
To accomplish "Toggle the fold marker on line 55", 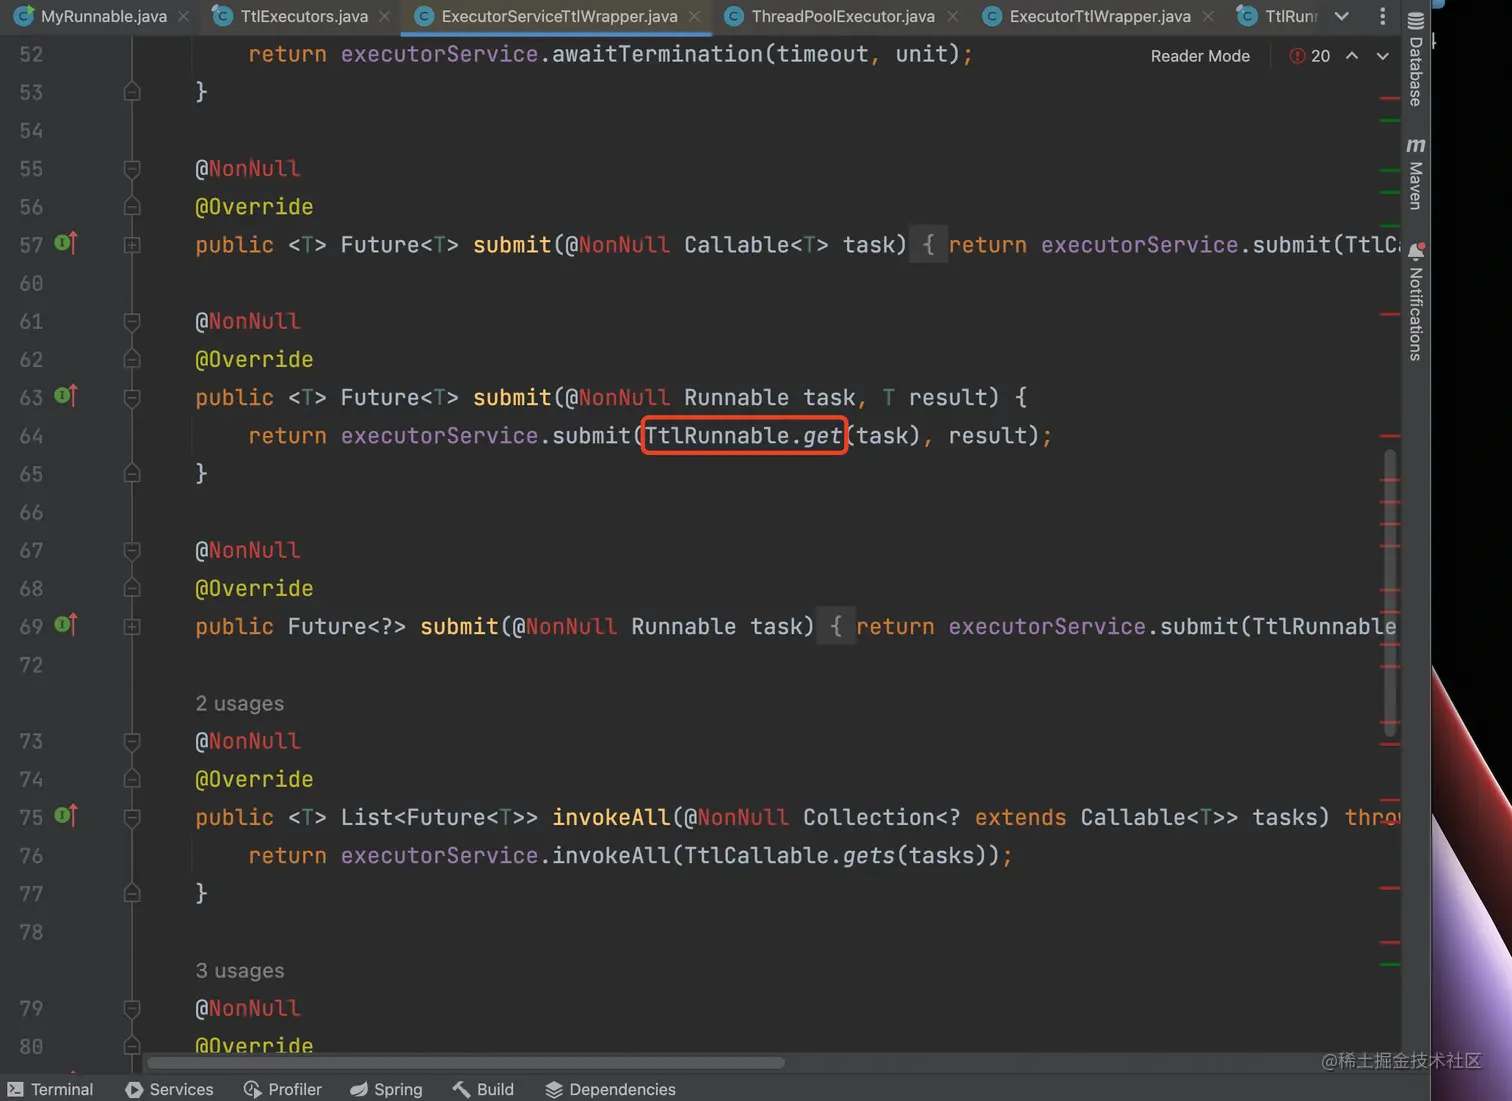I will (x=132, y=169).
